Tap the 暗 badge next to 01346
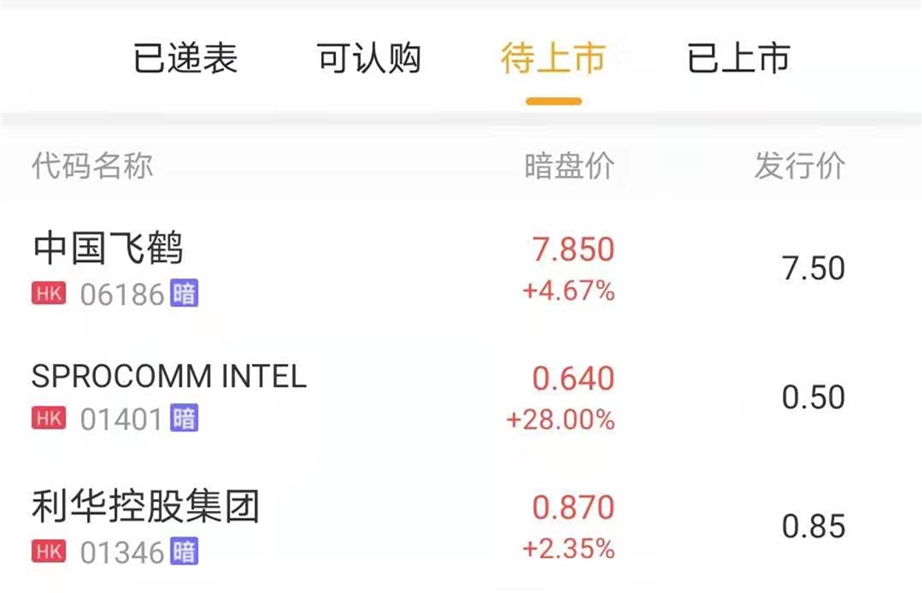The width and height of the screenshot is (922, 593). coord(184,550)
